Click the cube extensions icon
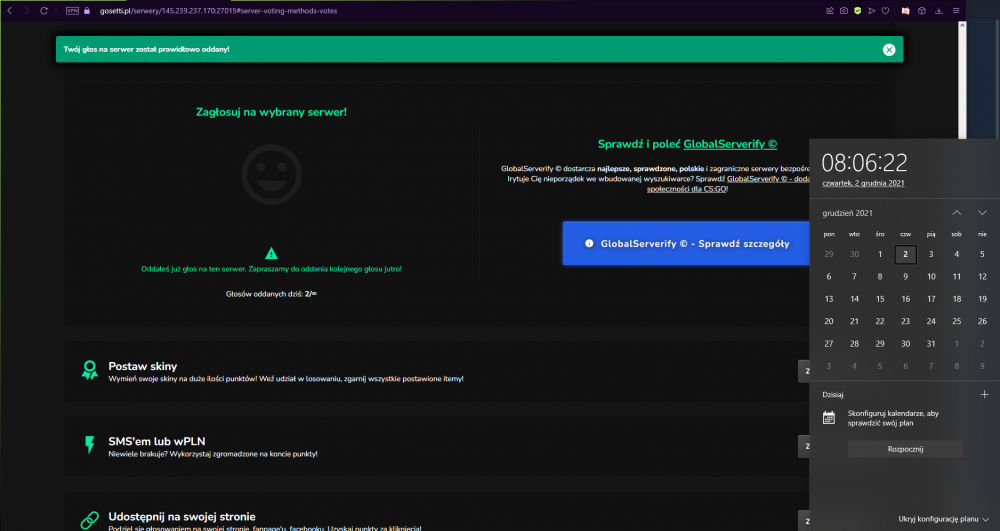Image resolution: width=1000 pixels, height=531 pixels. point(922,11)
